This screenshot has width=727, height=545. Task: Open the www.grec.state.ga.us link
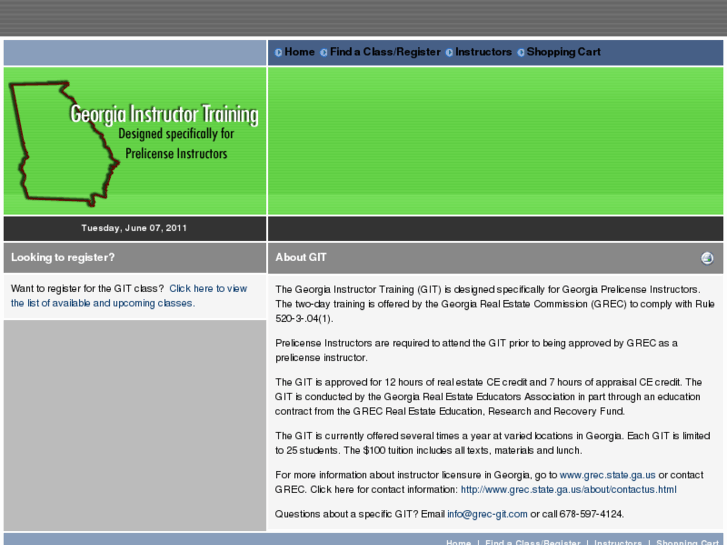607,475
